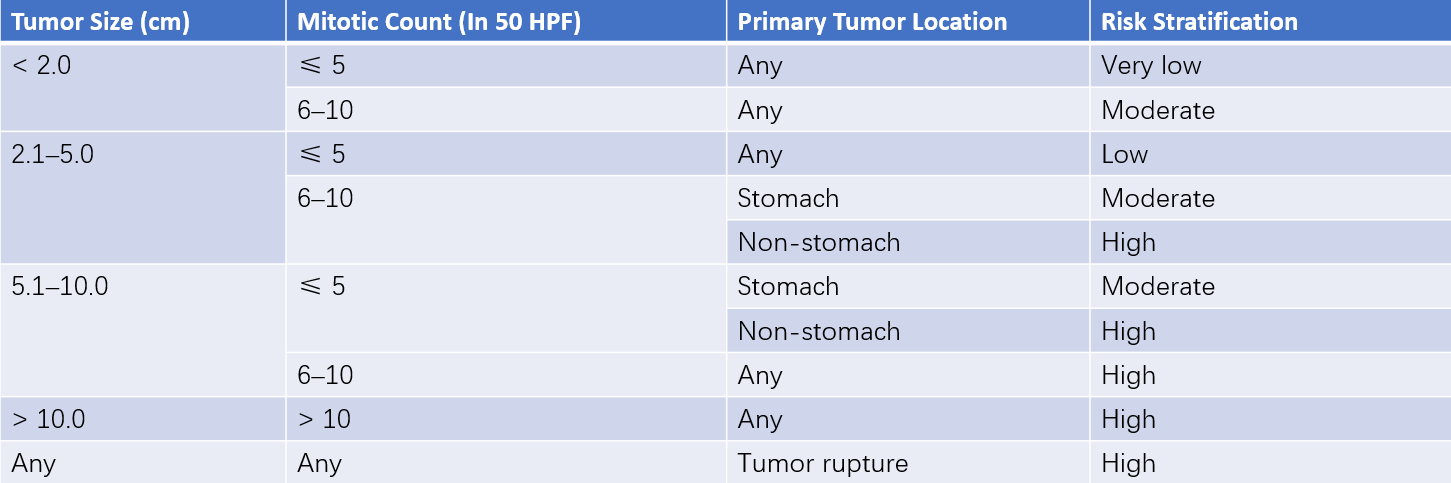
Task: Select '6–10' mitotic count in the 5.1–10.0 group
Action: (x=506, y=375)
